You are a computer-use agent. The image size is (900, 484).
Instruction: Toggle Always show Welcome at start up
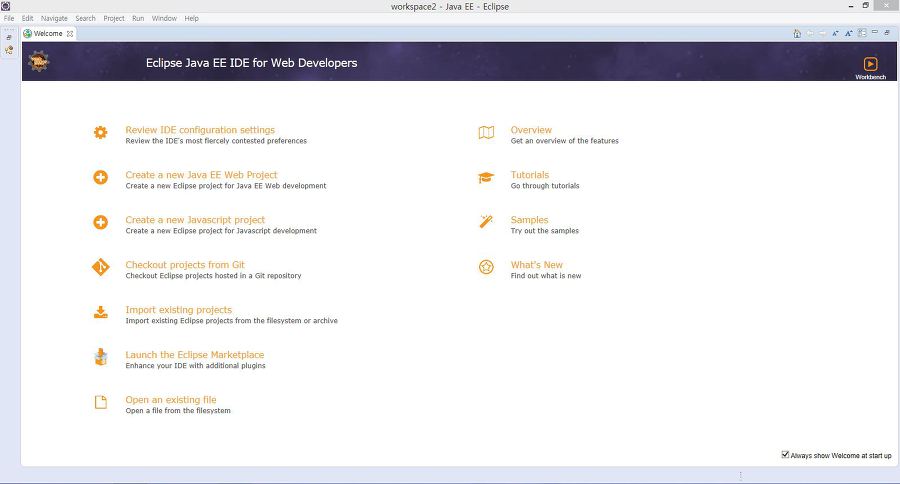tap(785, 455)
